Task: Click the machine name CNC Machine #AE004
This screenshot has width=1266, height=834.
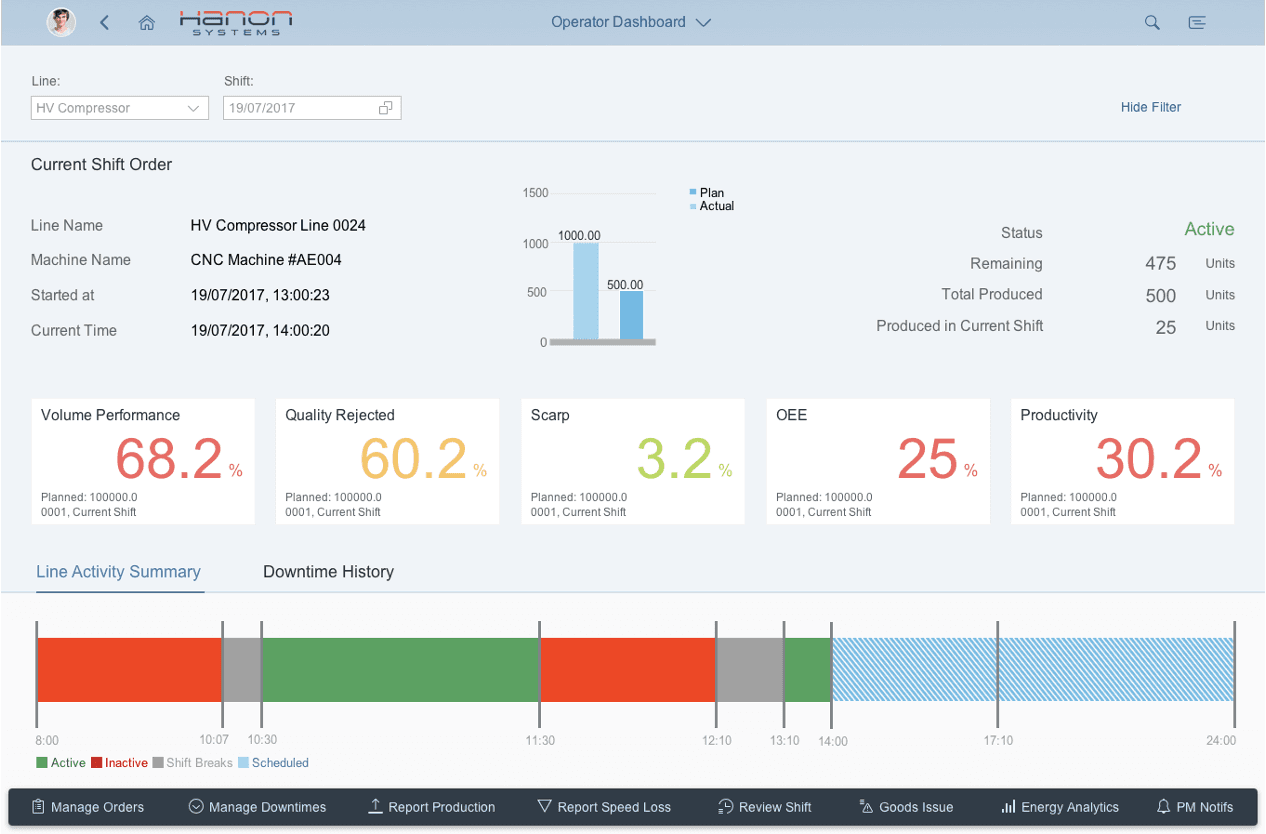Action: pyautogui.click(x=266, y=260)
